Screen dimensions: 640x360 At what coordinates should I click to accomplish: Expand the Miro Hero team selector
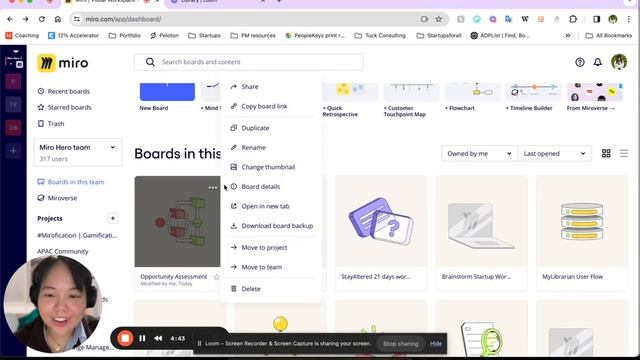click(x=78, y=153)
